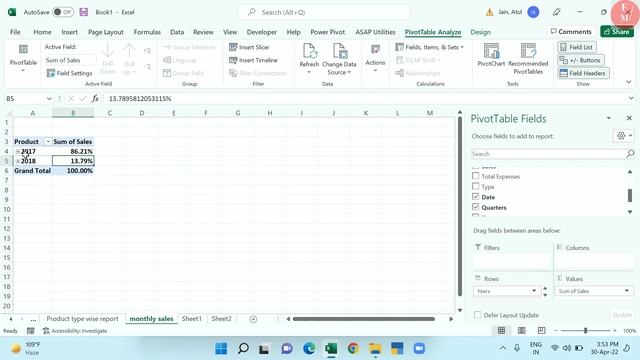Check the Total Expenses field

click(476, 176)
